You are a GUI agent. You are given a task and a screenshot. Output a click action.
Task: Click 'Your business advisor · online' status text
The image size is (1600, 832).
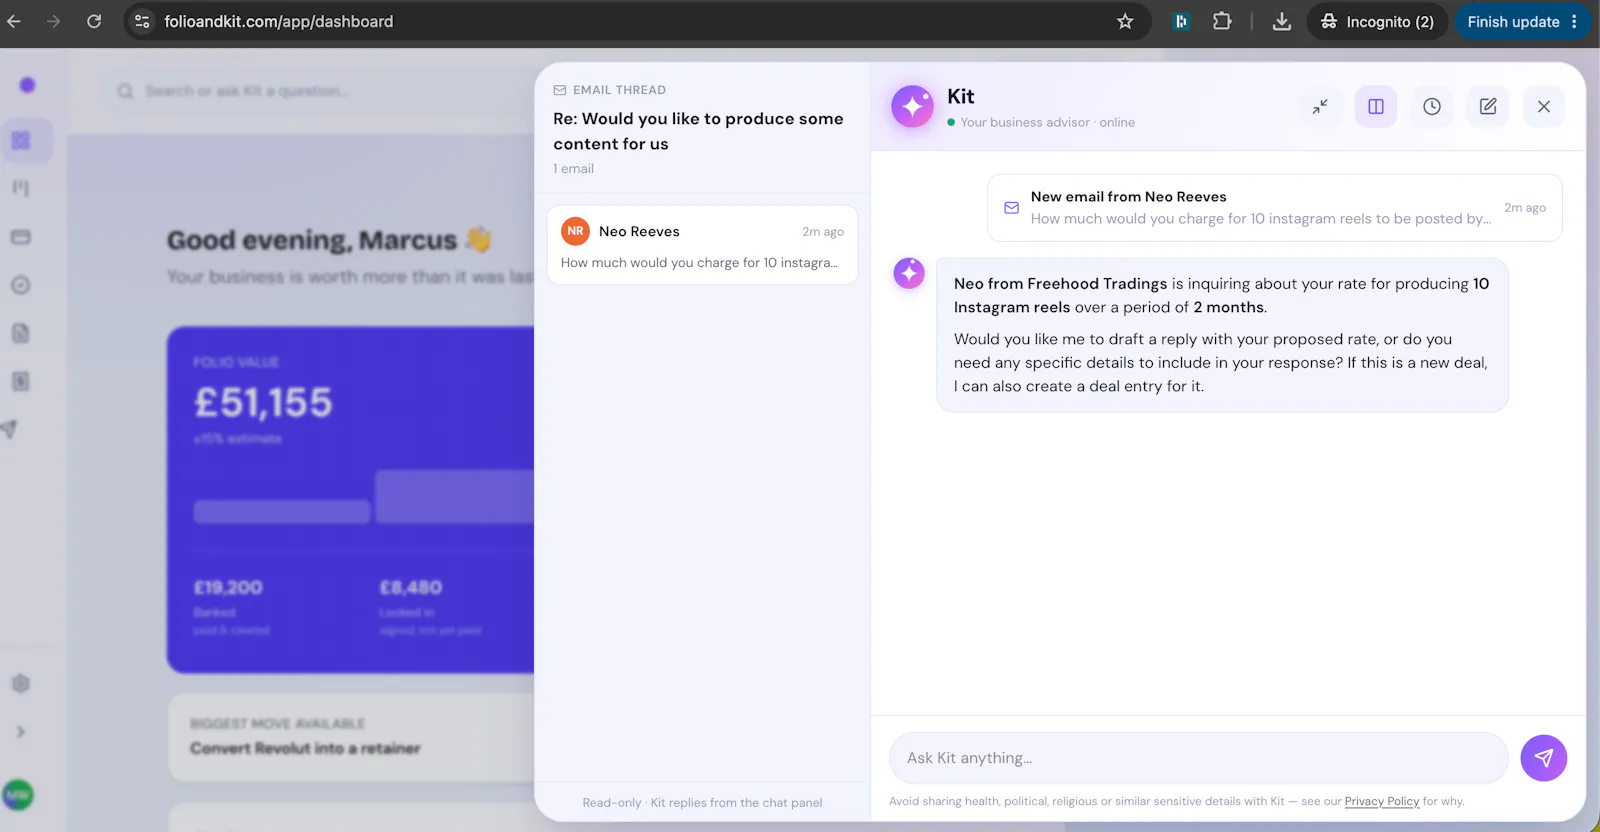point(1047,122)
